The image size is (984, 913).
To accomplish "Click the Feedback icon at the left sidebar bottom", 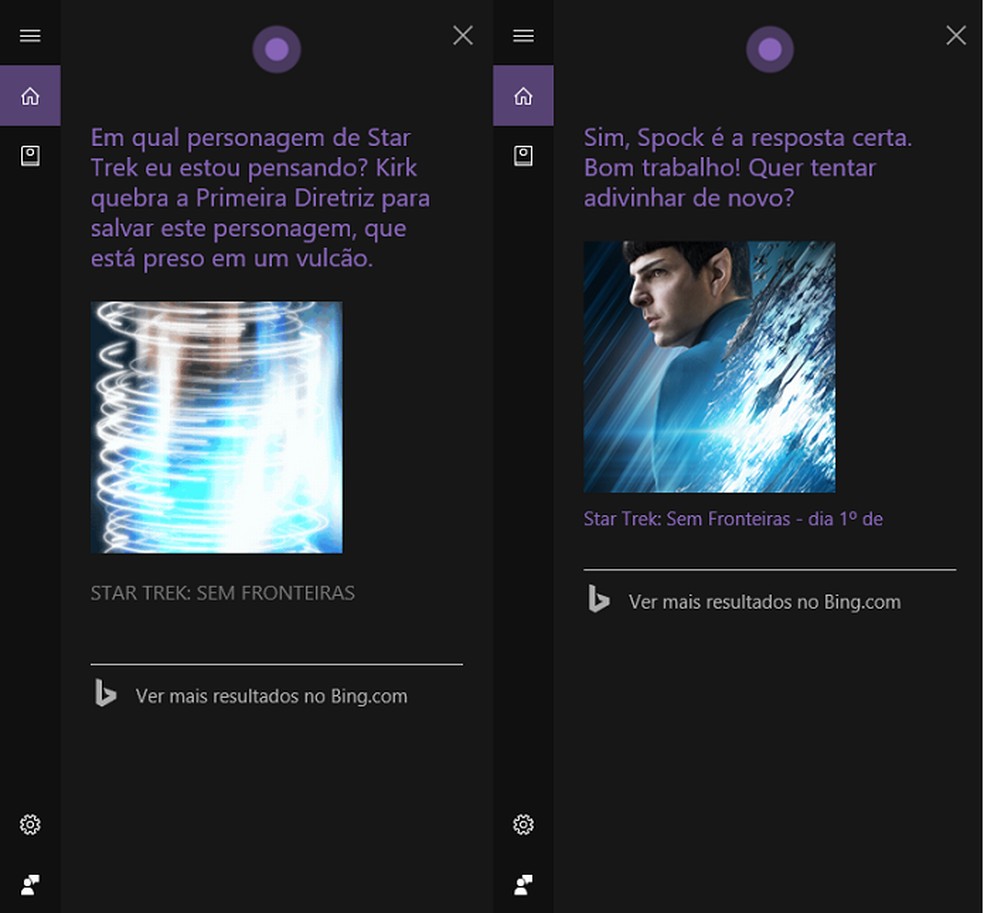I will (30, 884).
